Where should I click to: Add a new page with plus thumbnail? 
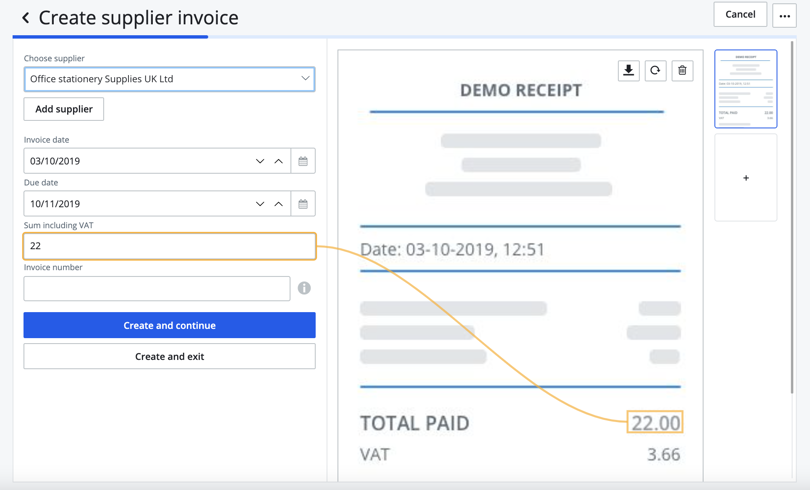click(745, 178)
